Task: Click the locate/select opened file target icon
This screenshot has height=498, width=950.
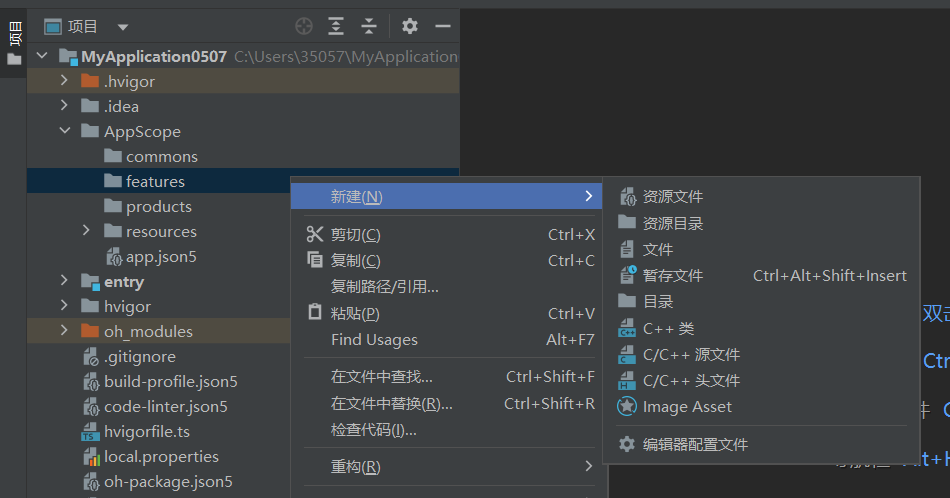Action: coord(304,26)
